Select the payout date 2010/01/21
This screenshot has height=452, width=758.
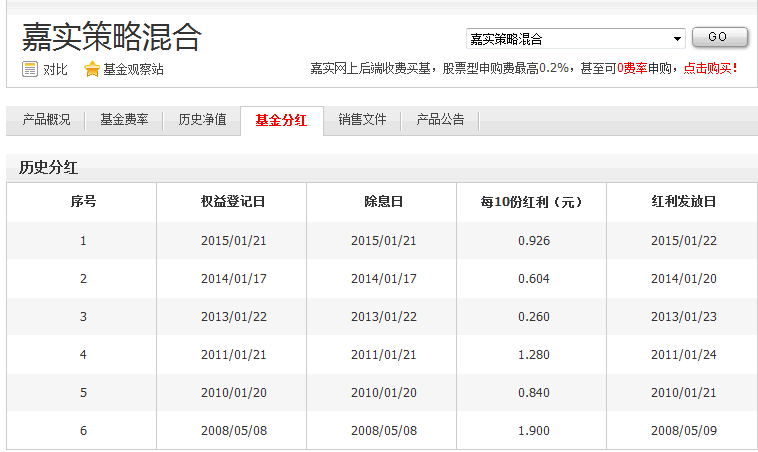684,393
